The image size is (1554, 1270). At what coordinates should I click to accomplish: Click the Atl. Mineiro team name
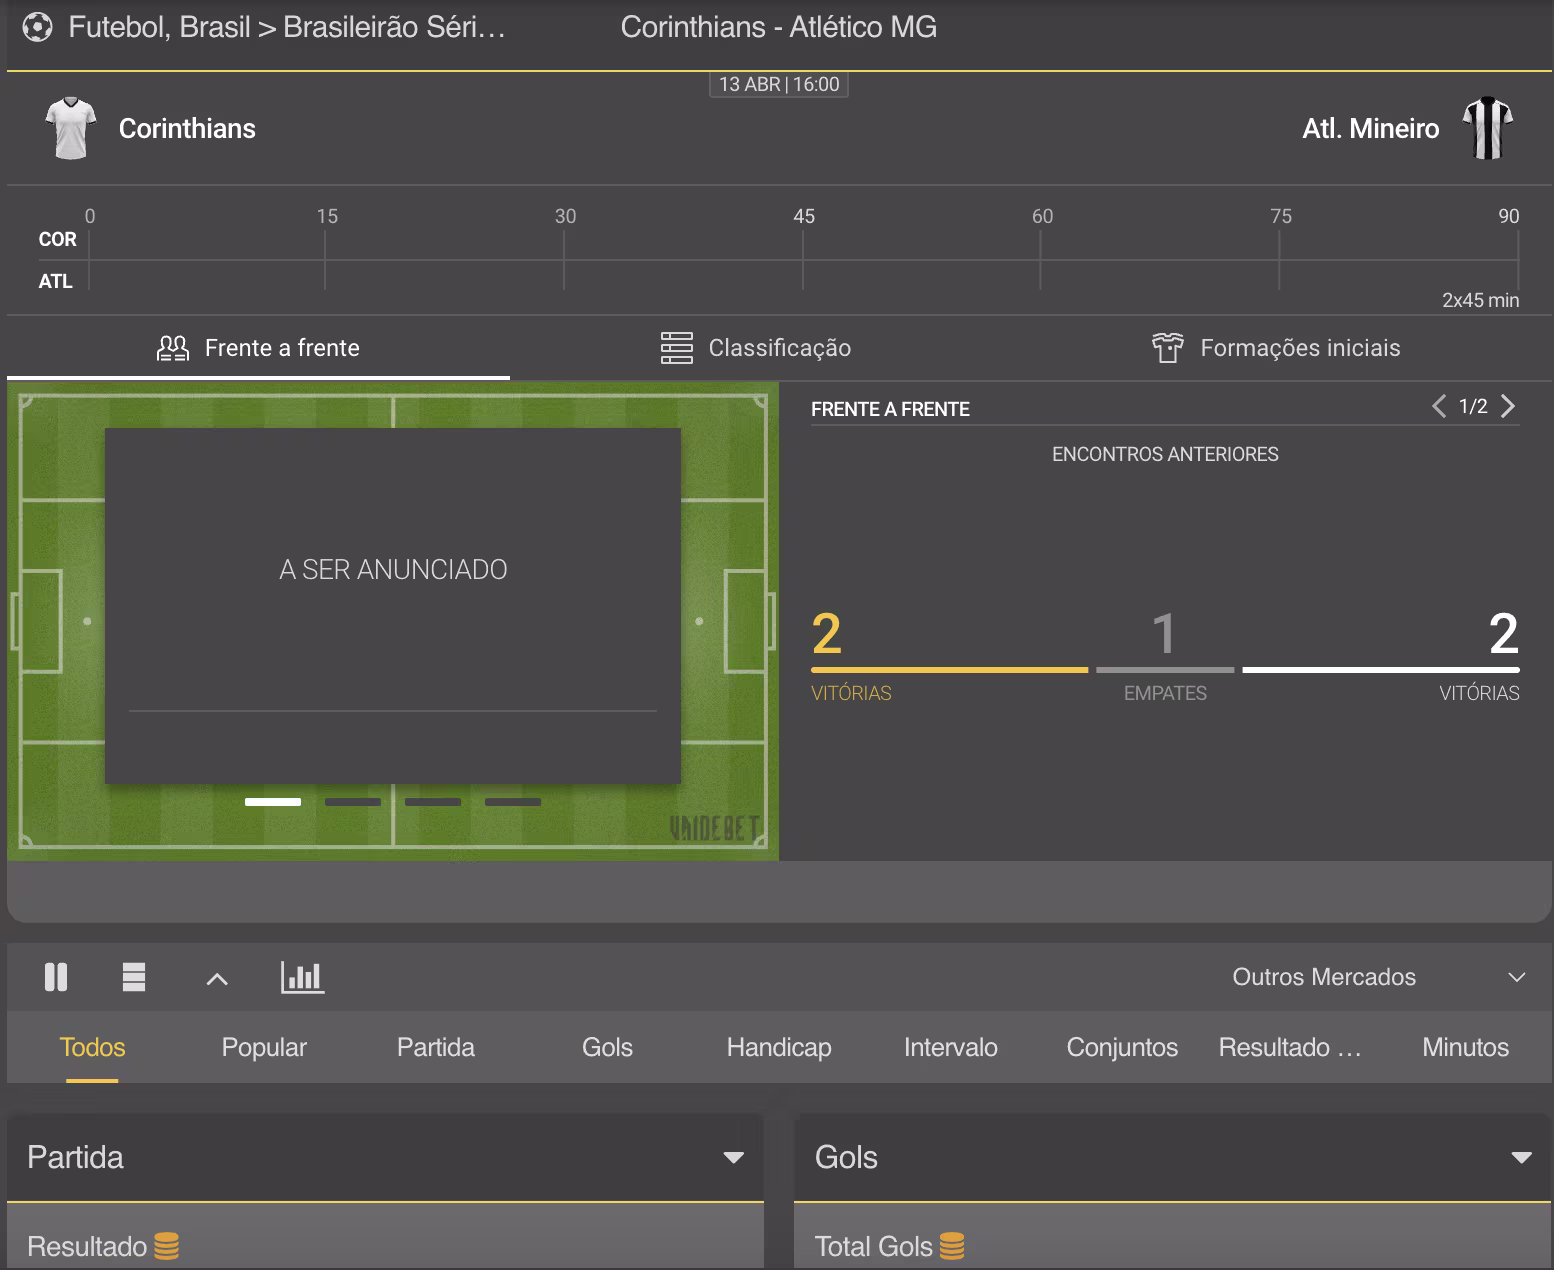pyautogui.click(x=1370, y=128)
